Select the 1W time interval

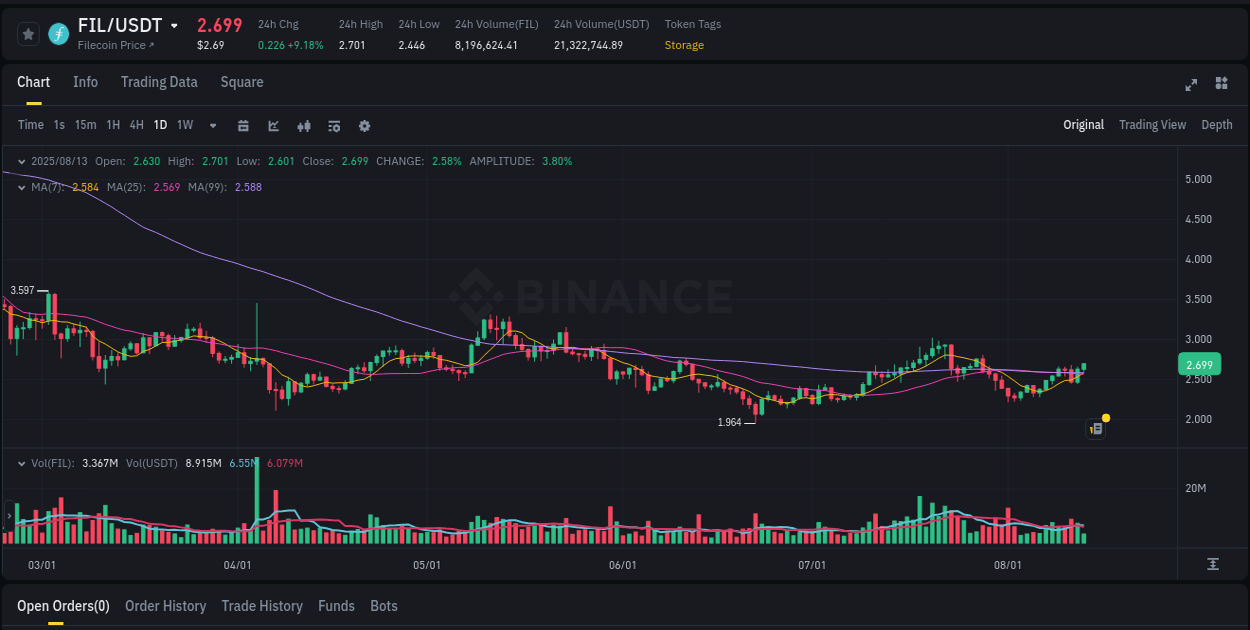point(184,126)
